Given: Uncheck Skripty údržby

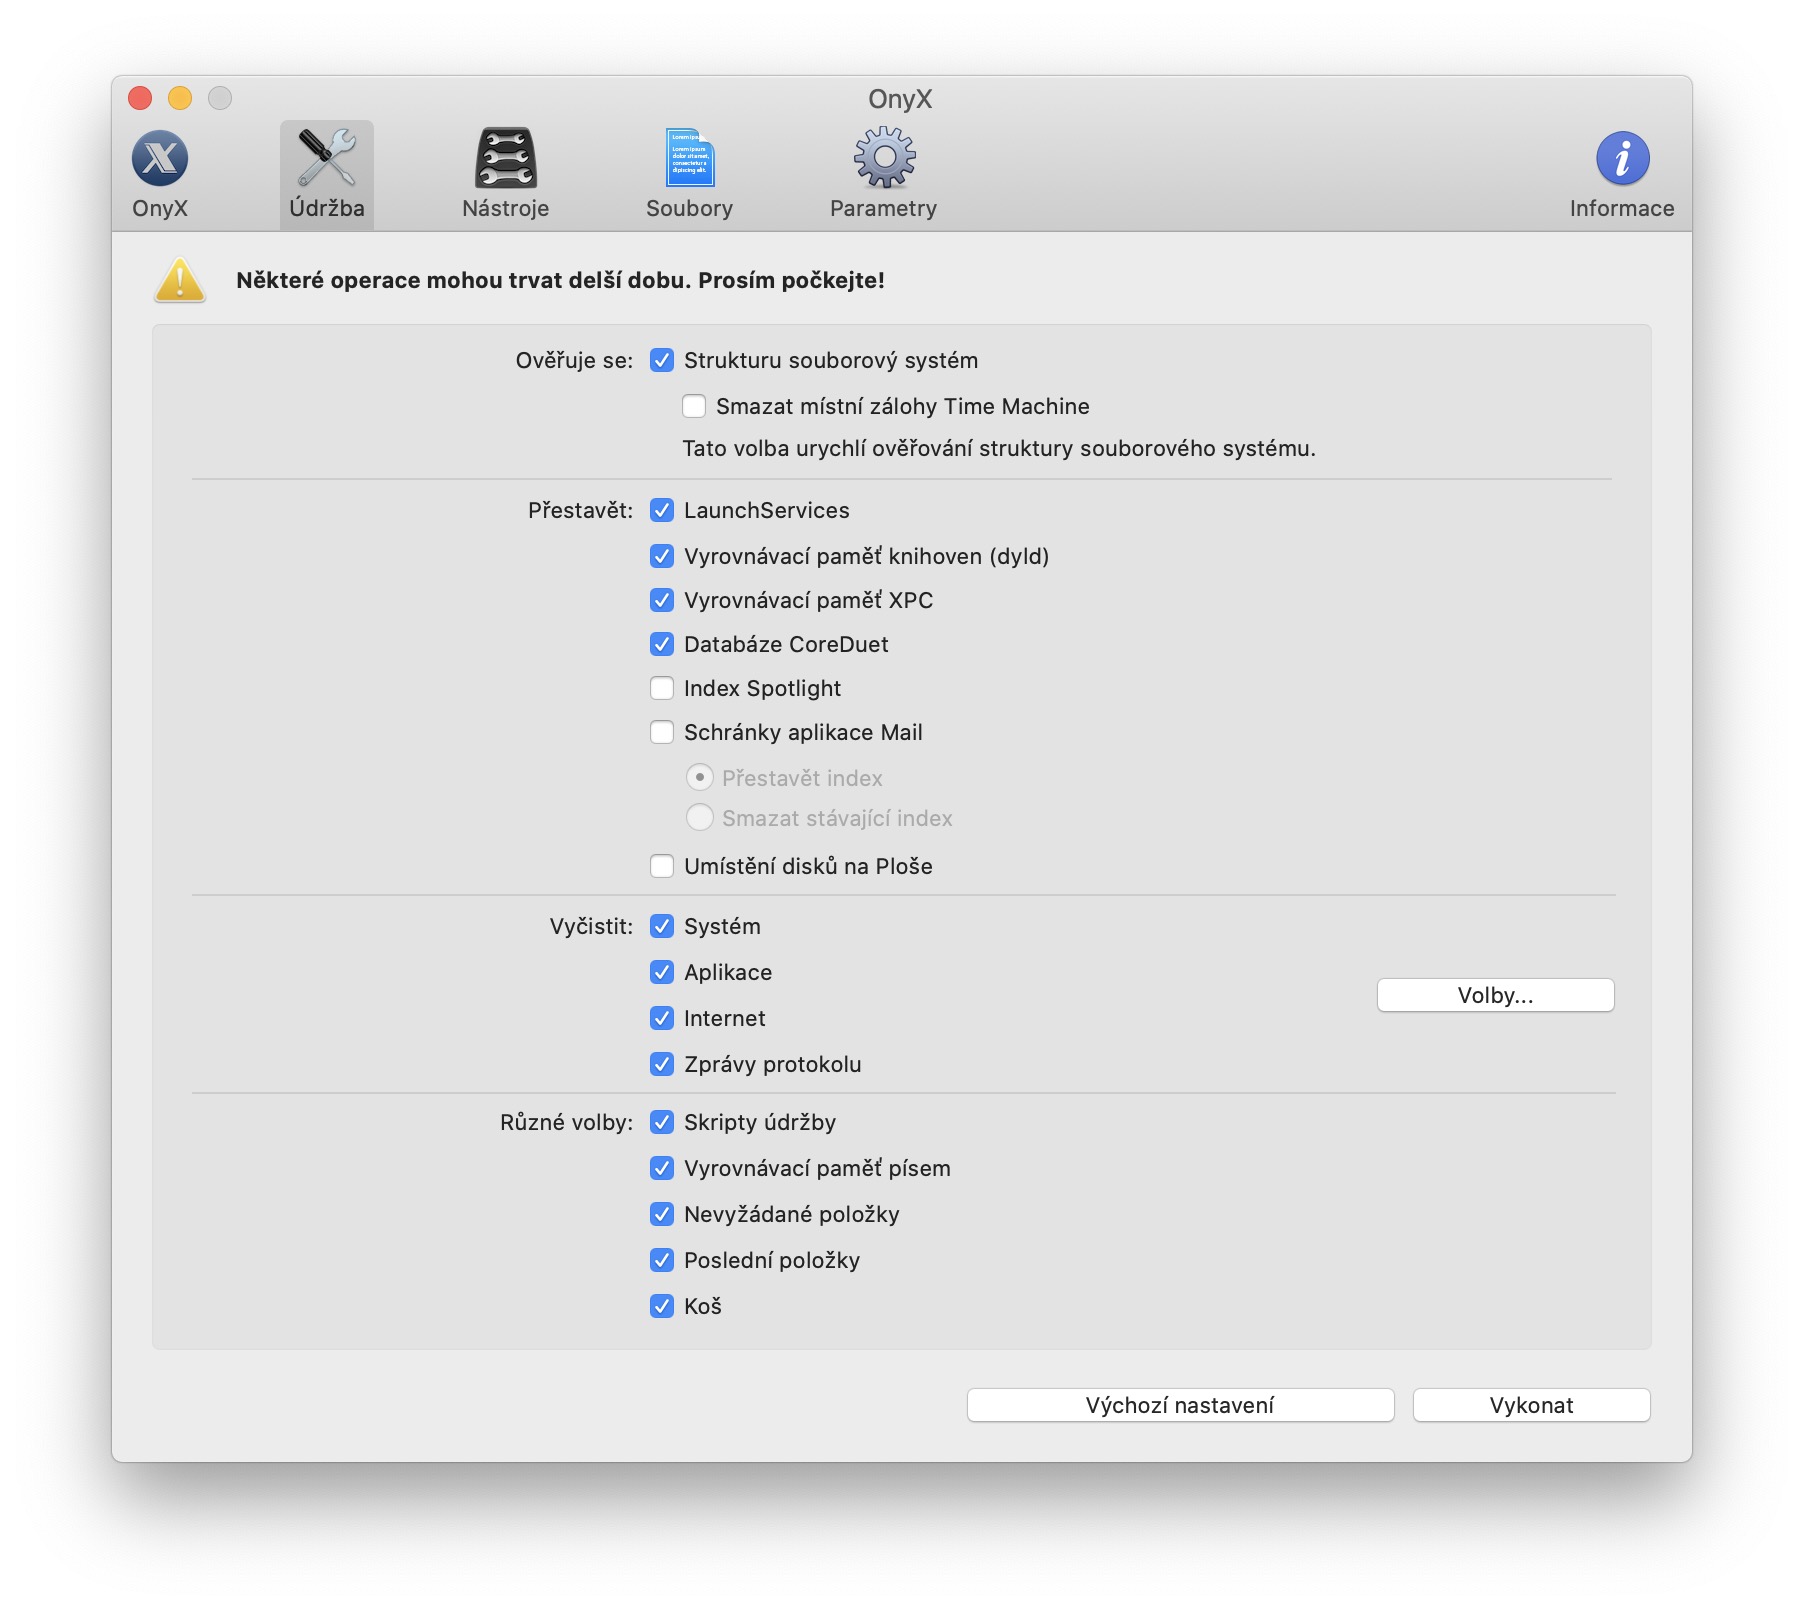Looking at the screenshot, I should point(662,1122).
